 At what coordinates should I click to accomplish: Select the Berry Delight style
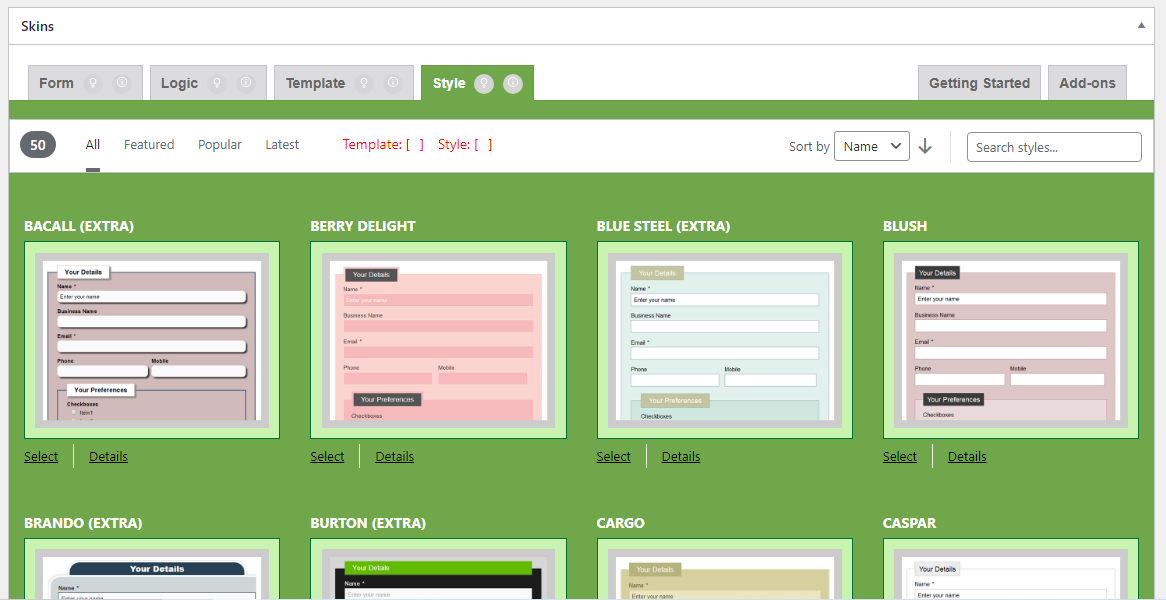pos(327,457)
